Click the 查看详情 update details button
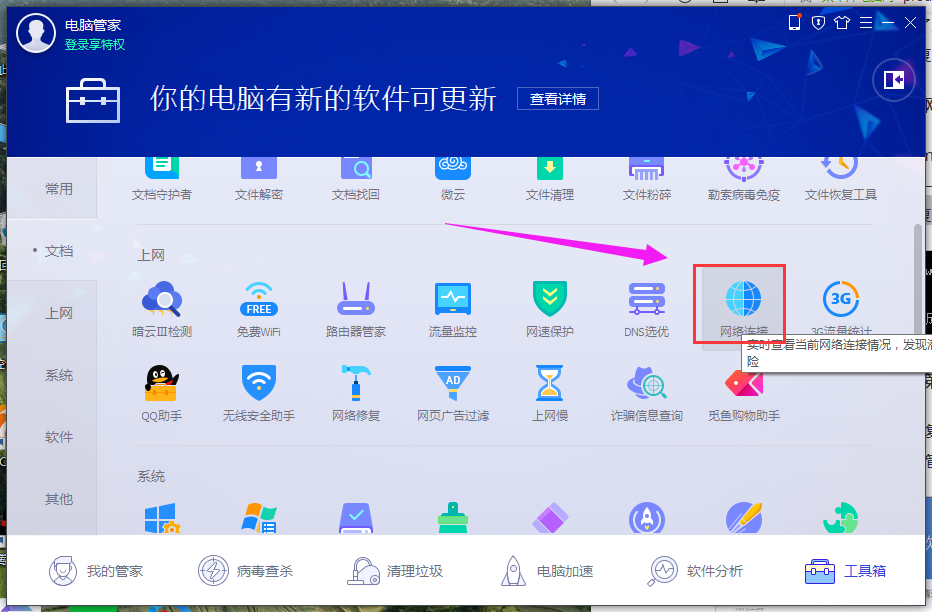Image resolution: width=932 pixels, height=612 pixels. pyautogui.click(x=557, y=98)
